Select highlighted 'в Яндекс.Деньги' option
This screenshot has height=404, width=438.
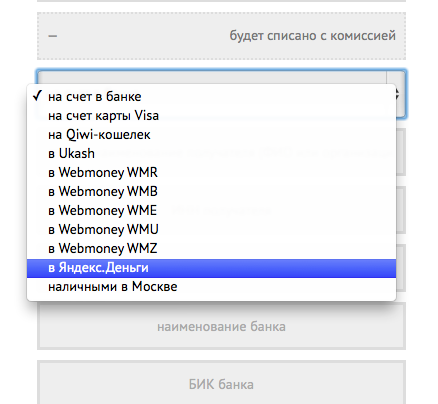[x=211, y=268]
